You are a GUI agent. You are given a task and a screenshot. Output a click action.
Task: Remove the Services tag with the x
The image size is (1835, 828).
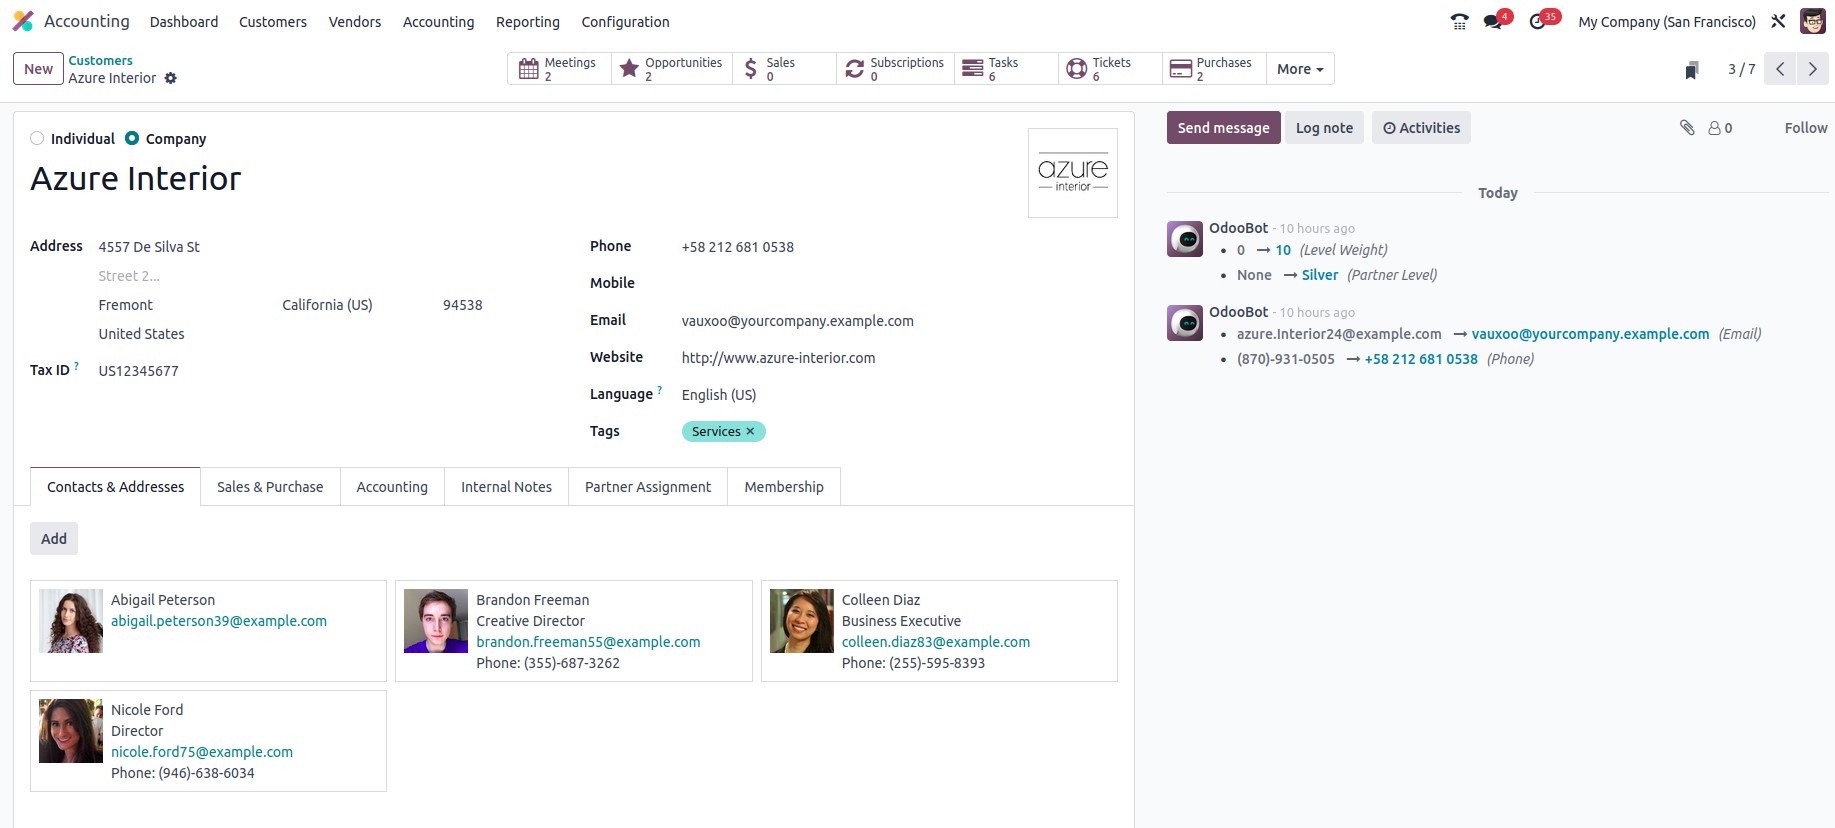pos(750,432)
